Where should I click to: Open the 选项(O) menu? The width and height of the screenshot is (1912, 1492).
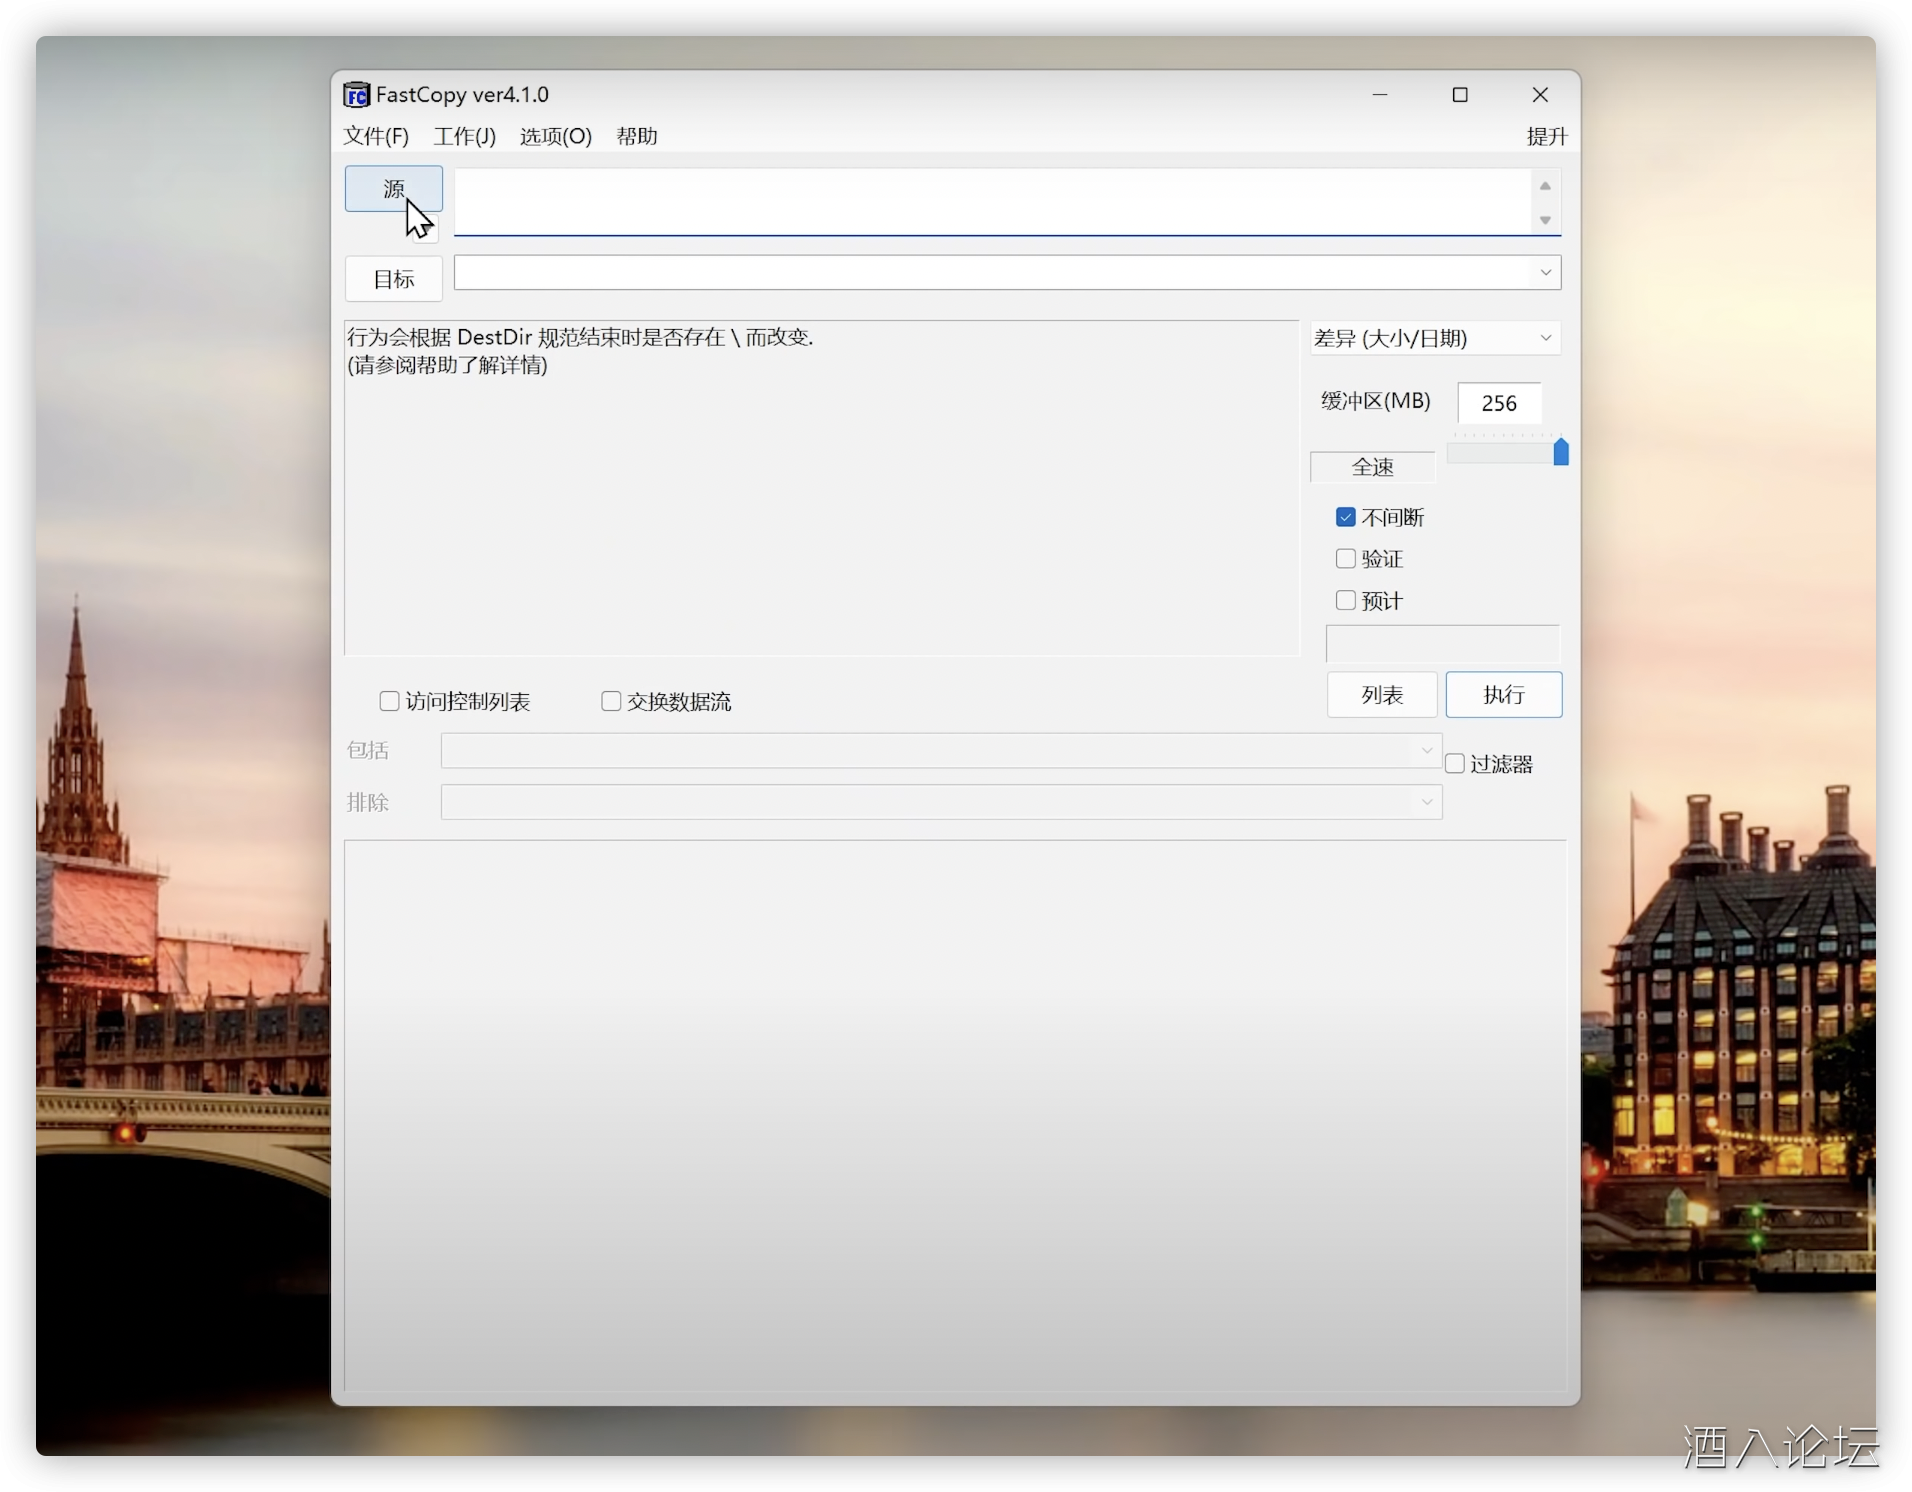(x=556, y=136)
